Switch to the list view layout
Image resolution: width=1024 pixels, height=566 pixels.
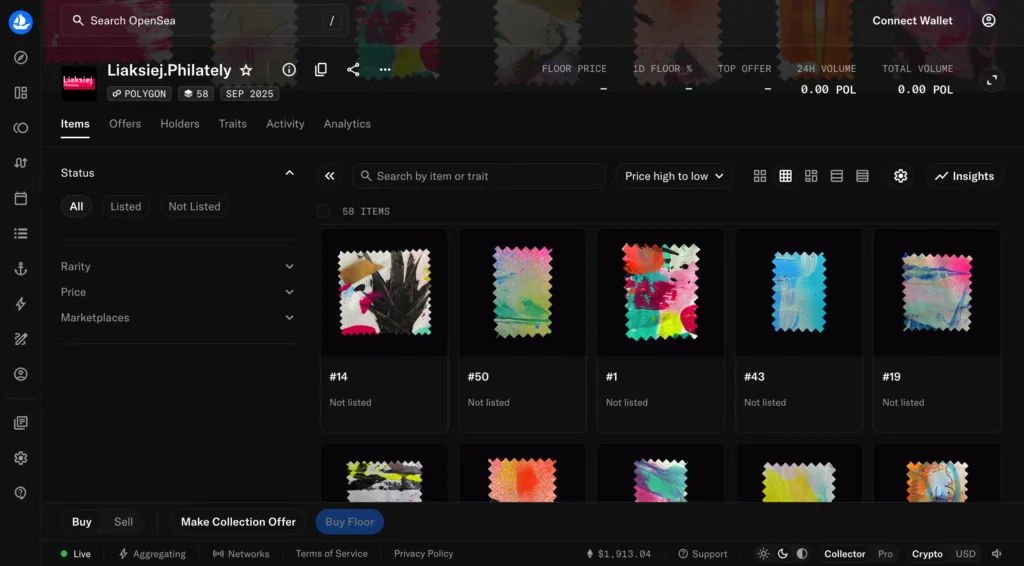[x=837, y=176]
